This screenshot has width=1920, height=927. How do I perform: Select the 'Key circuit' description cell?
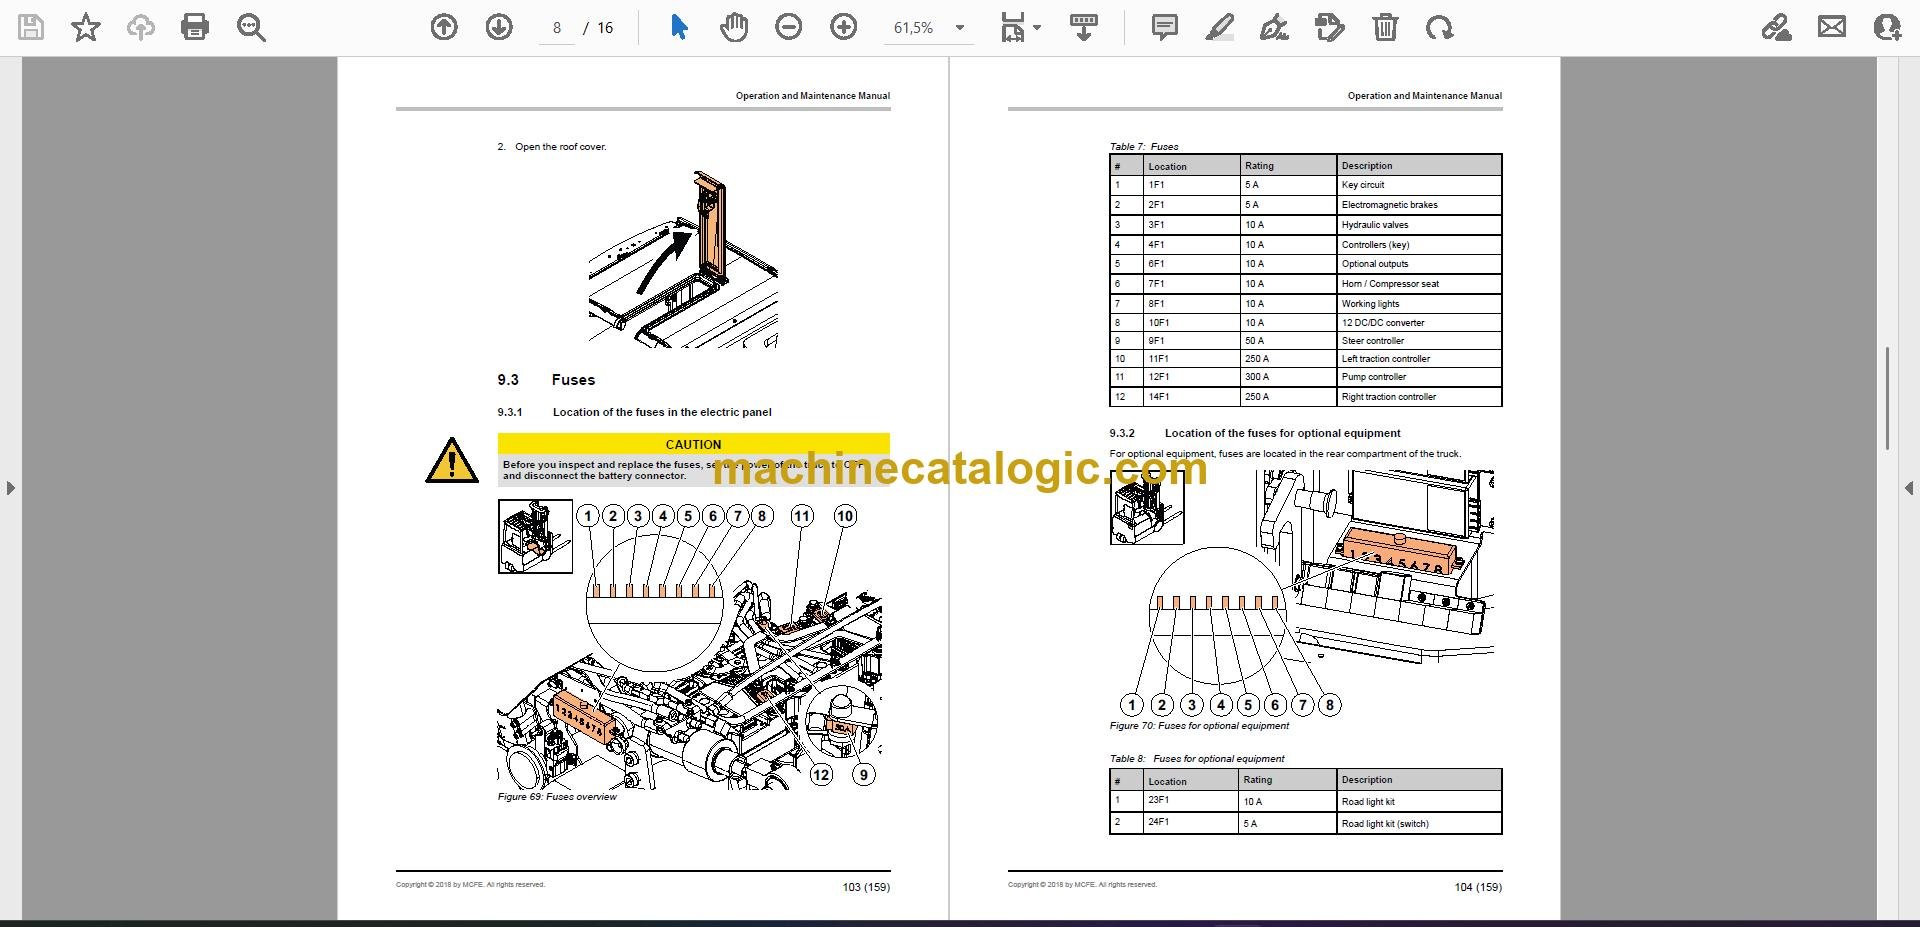click(1419, 185)
